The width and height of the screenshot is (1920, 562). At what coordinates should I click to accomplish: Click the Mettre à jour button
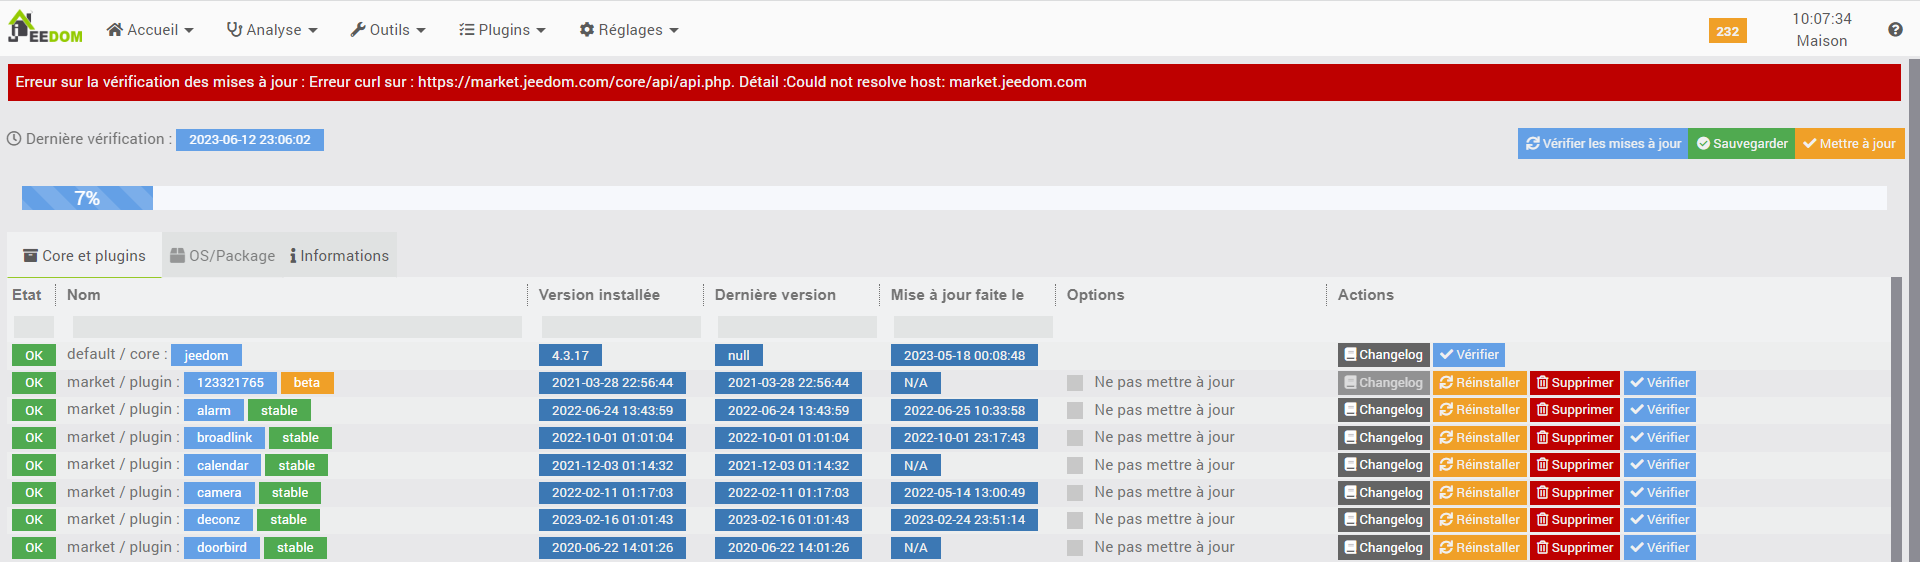point(1850,143)
